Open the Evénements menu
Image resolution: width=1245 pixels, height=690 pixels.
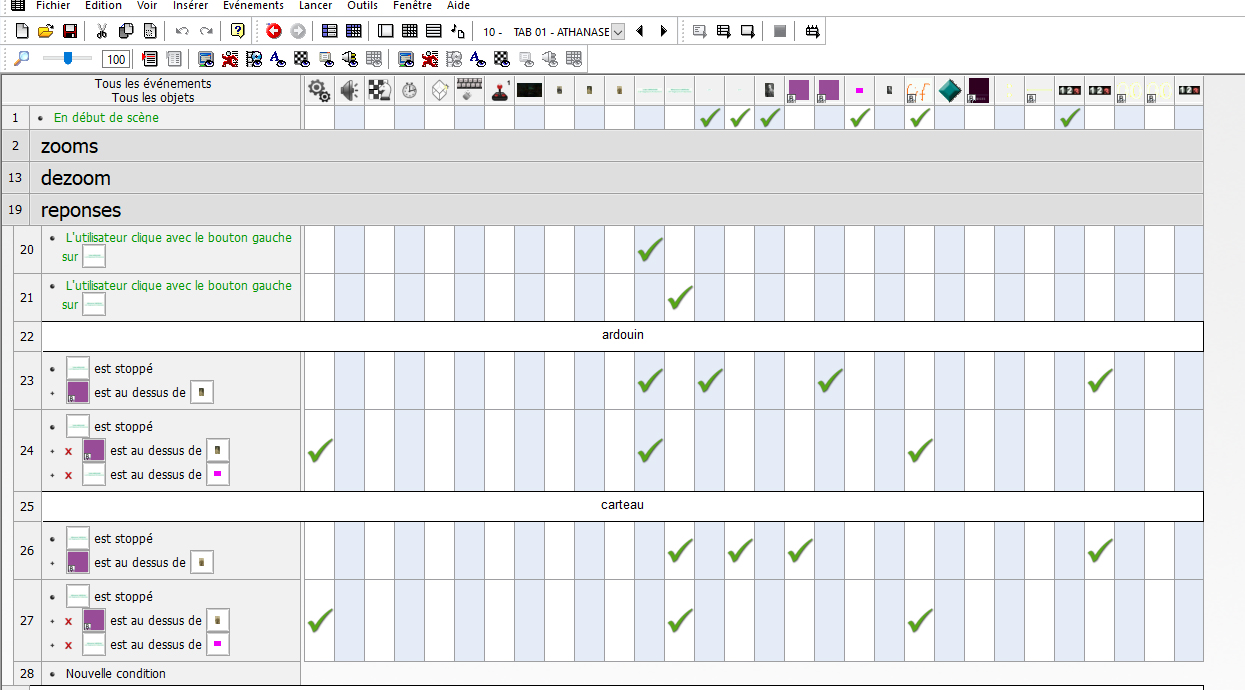pyautogui.click(x=252, y=5)
